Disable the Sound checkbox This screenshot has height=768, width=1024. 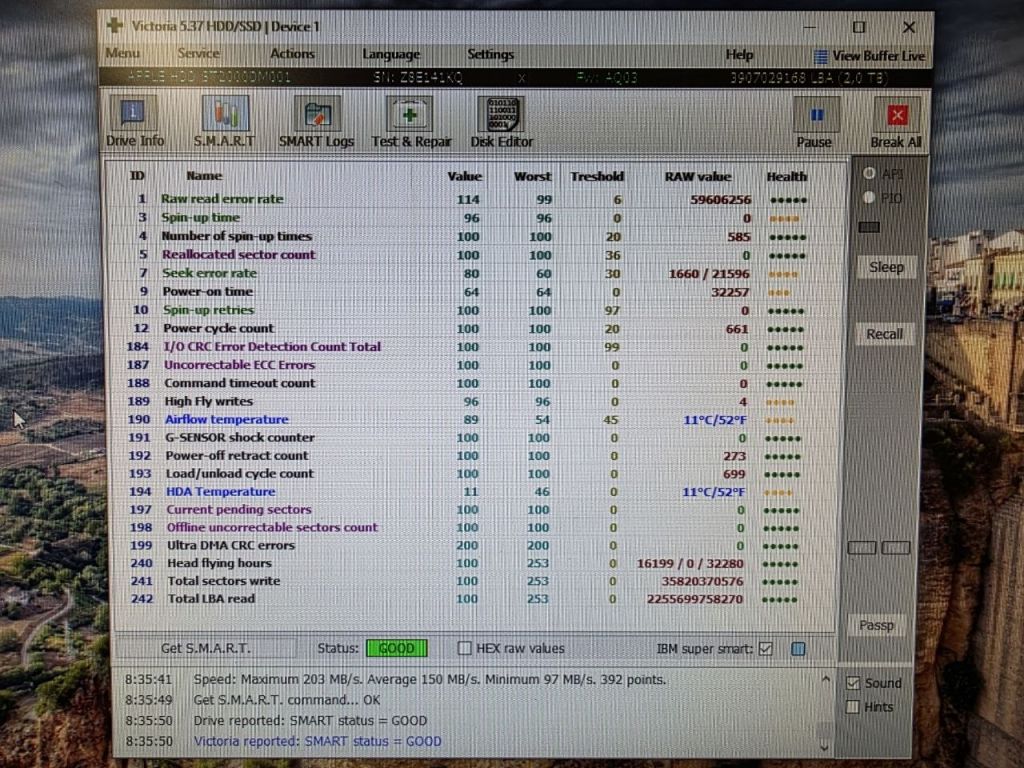(853, 683)
